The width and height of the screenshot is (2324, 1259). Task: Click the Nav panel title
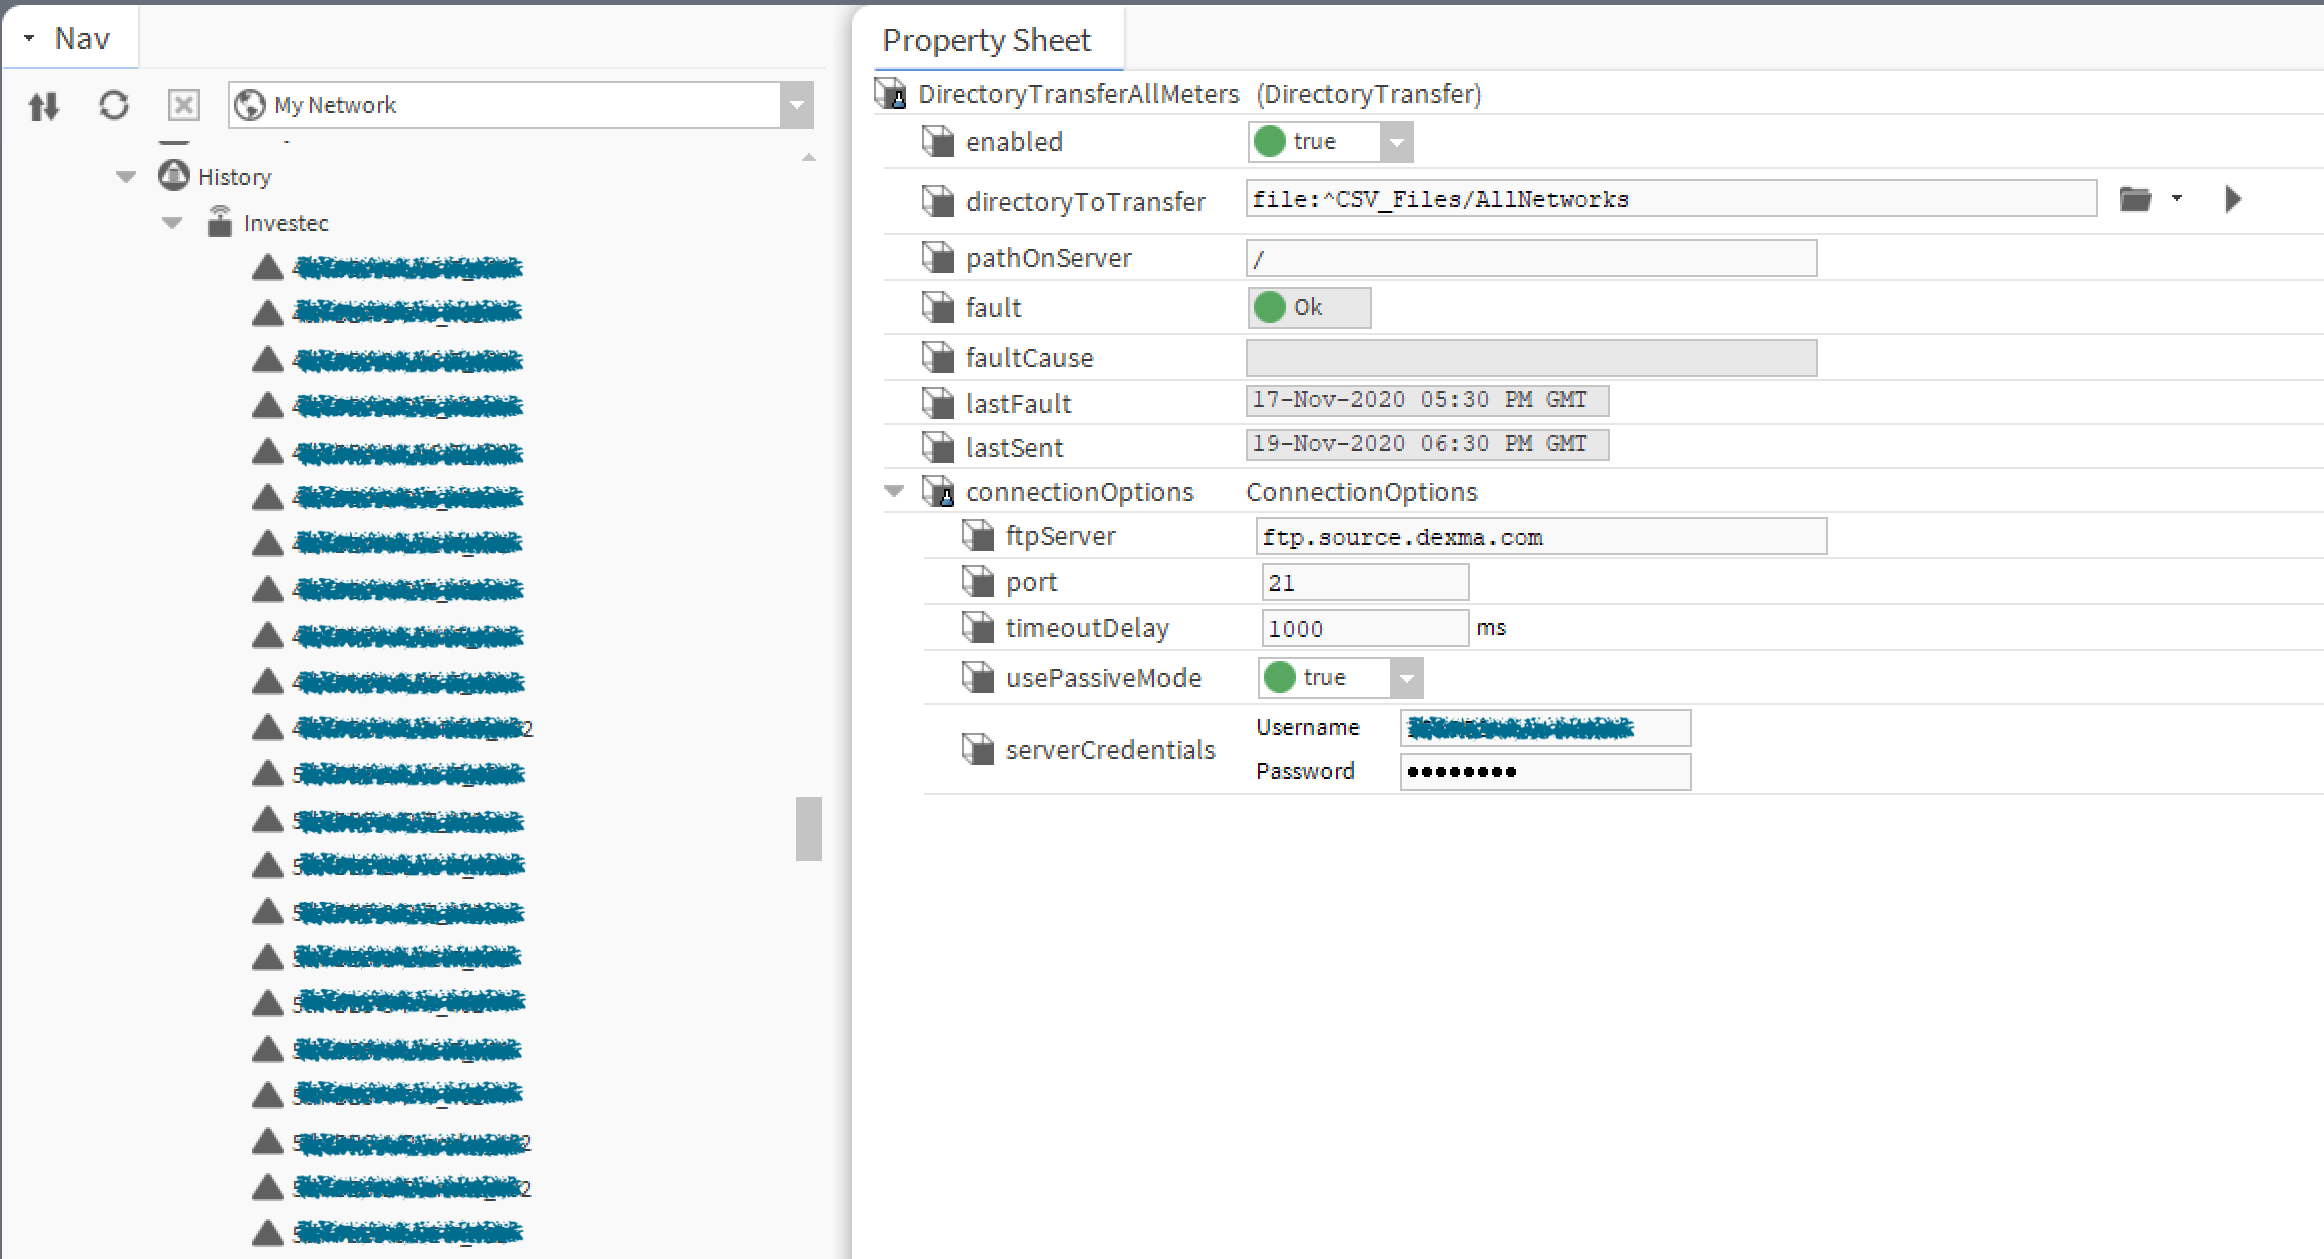pos(82,38)
